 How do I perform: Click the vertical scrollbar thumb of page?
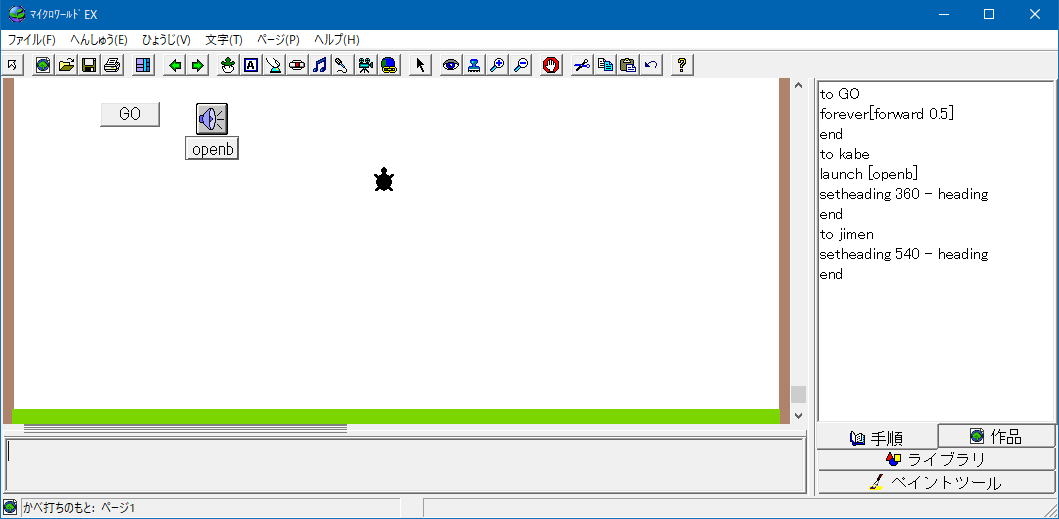[798, 394]
